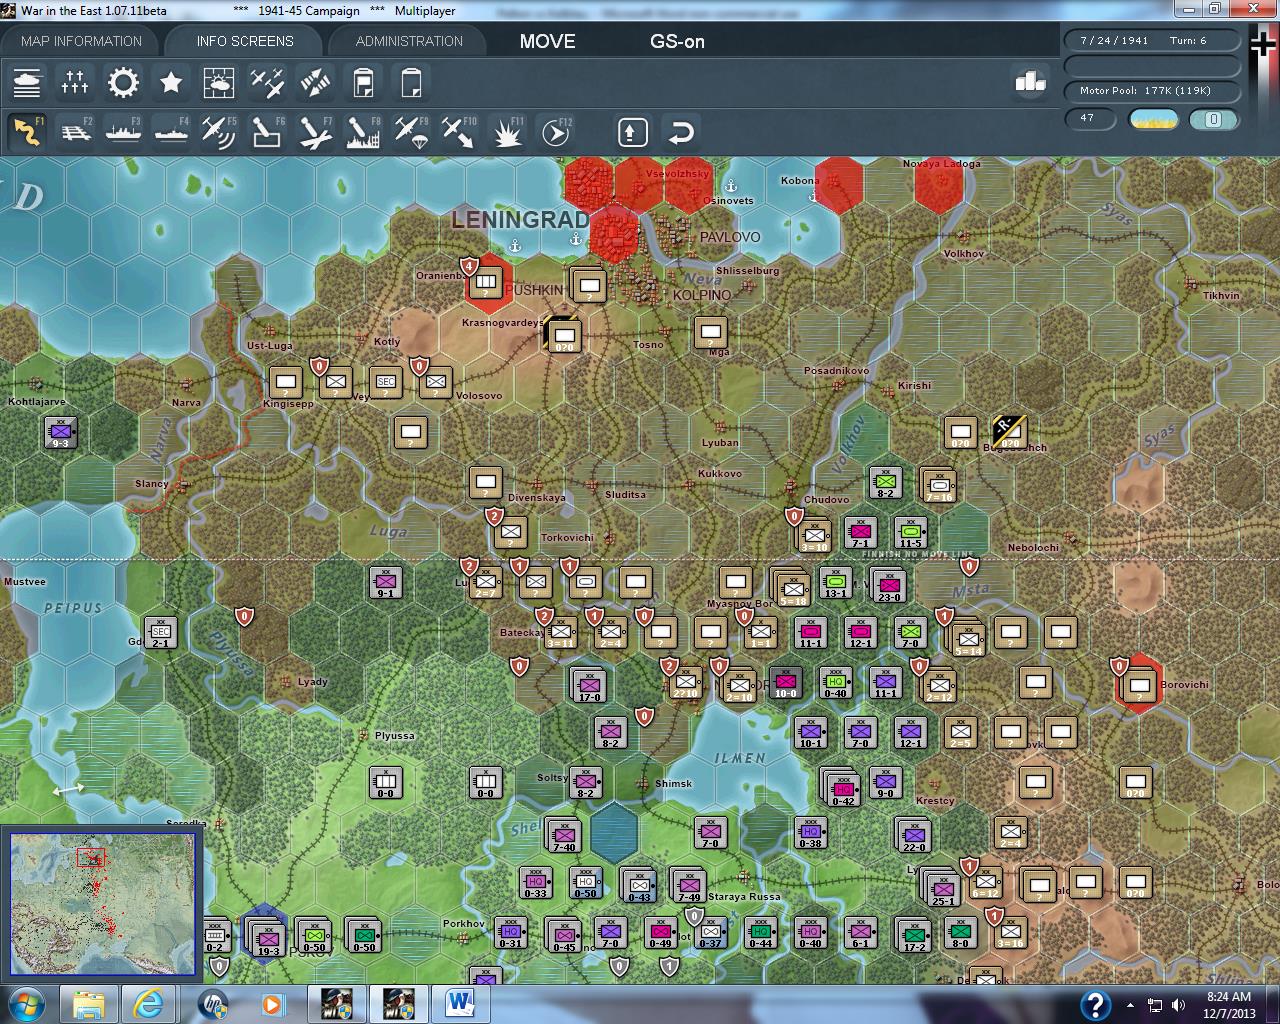Viewport: 1280px width, 1024px height.
Task: Open the production gear icon
Action: tap(123, 82)
